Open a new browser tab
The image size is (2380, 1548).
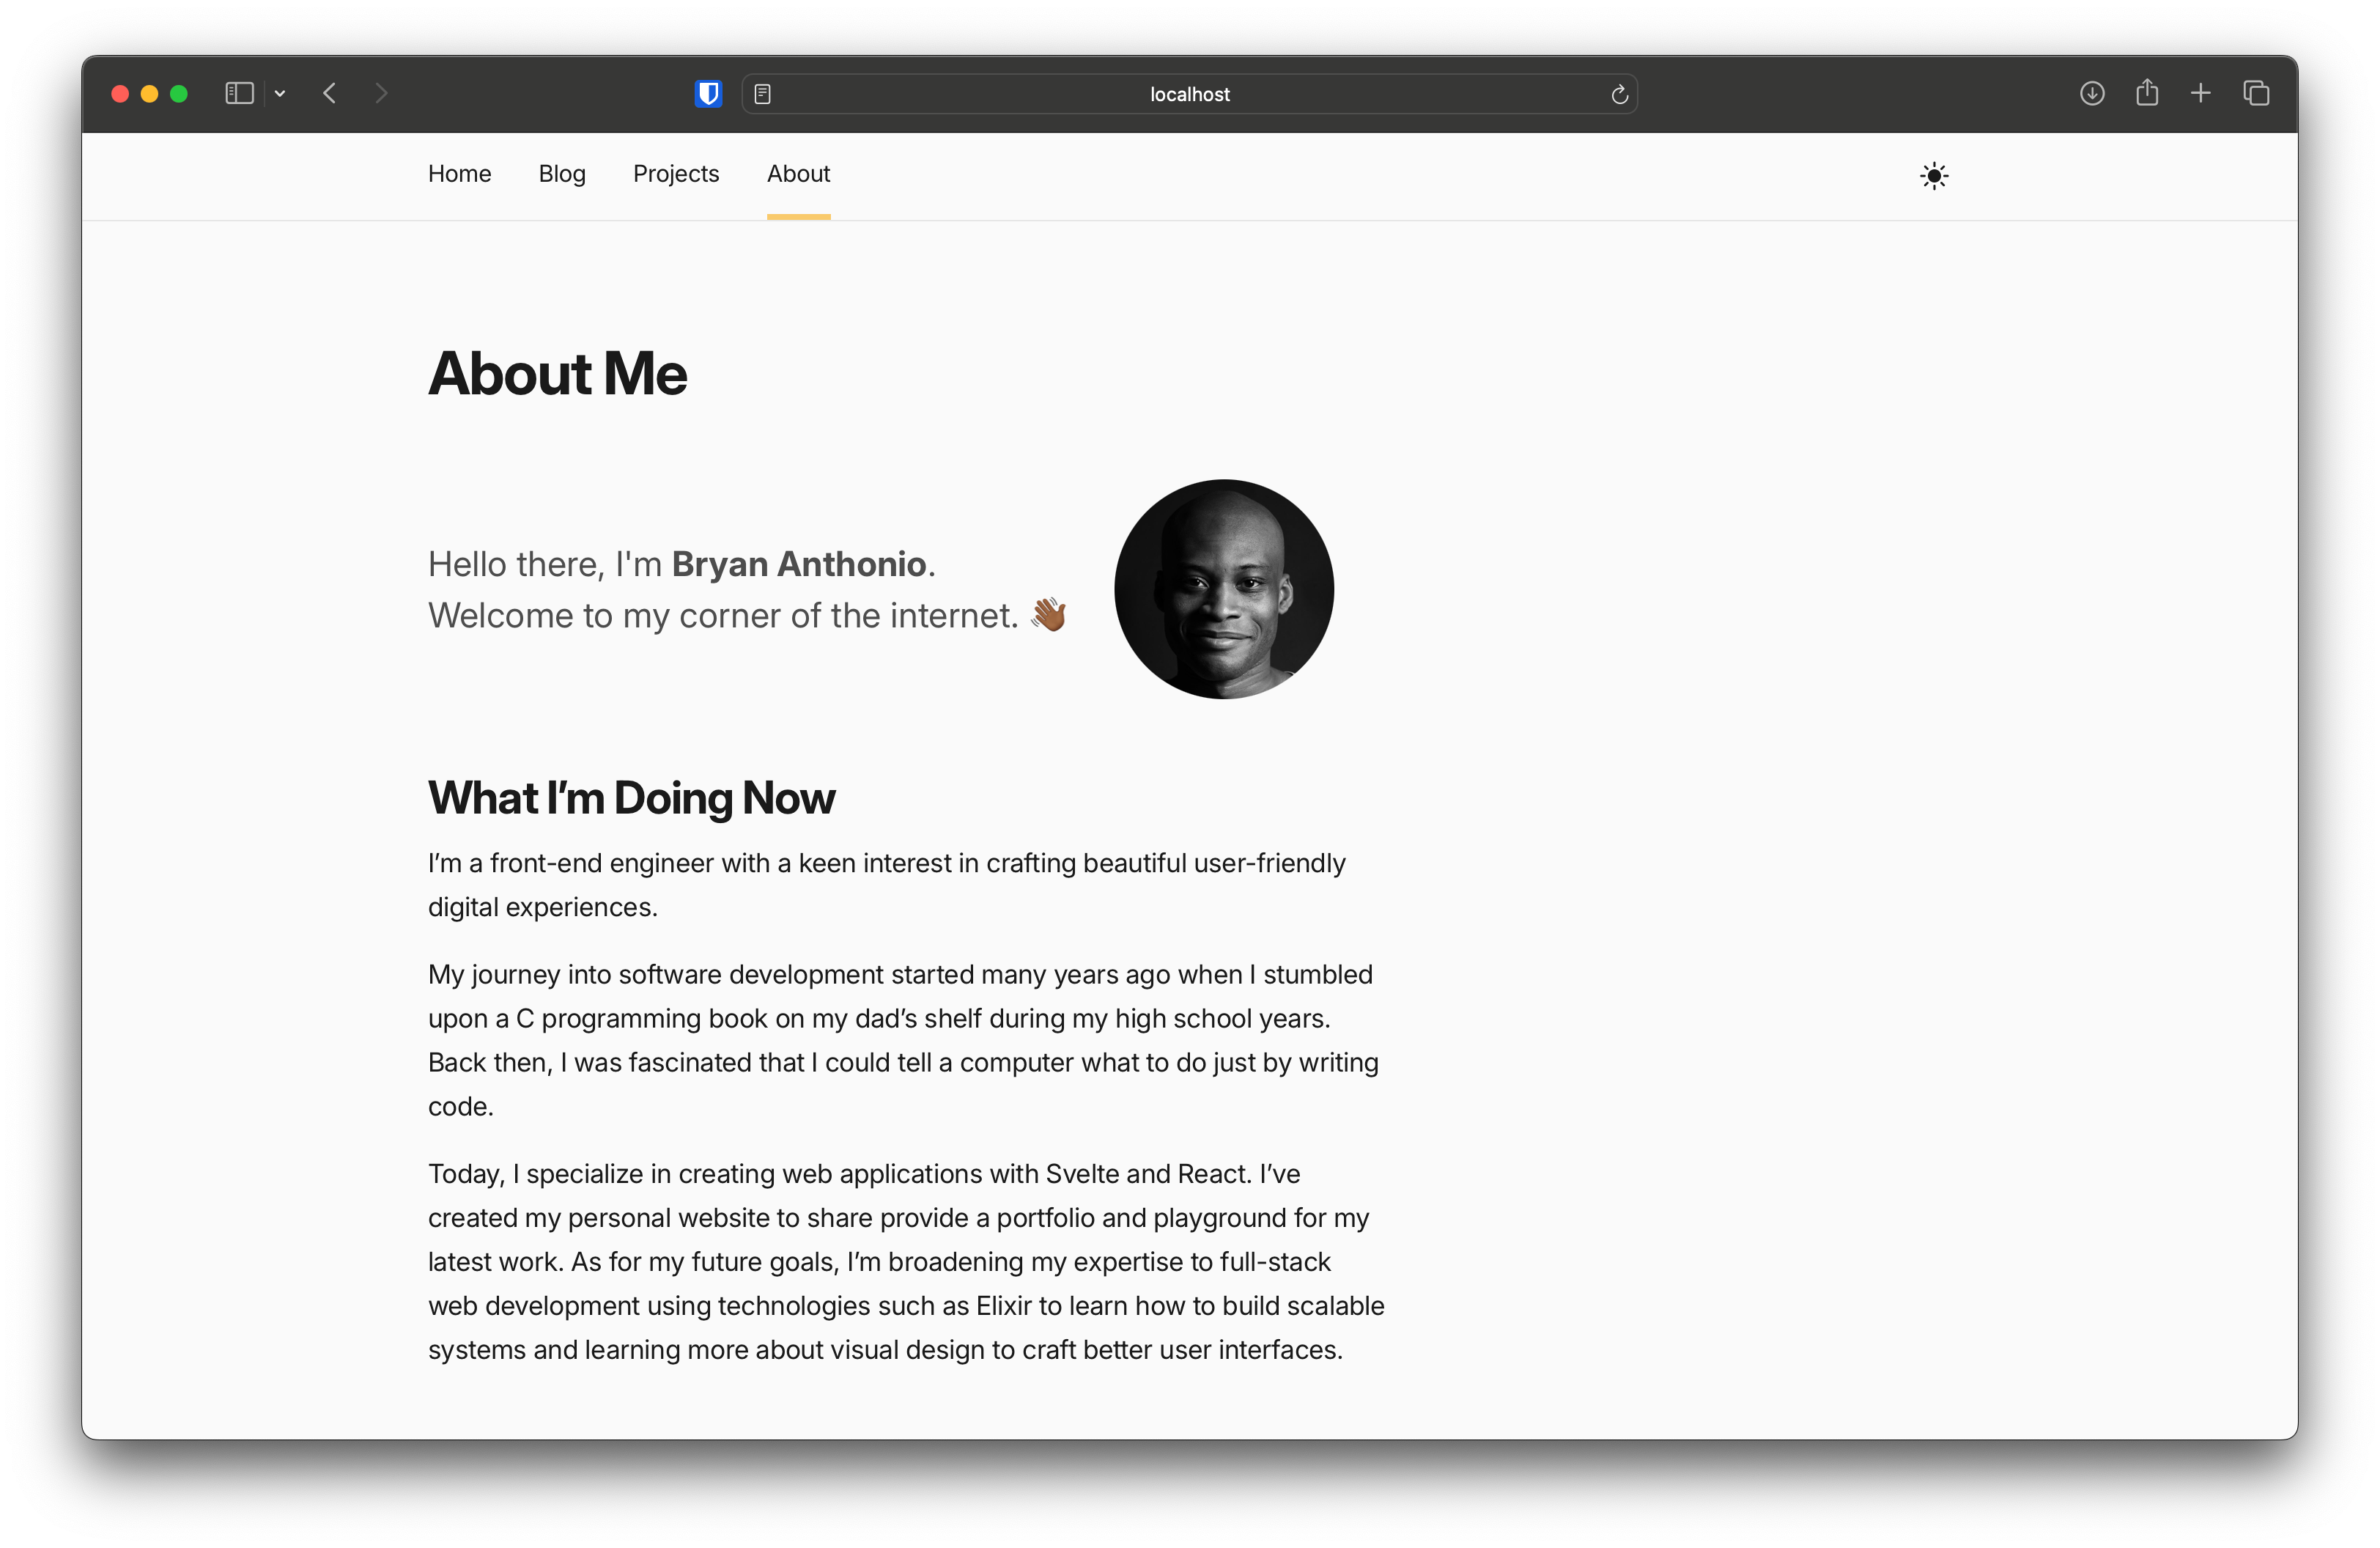pyautogui.click(x=2201, y=93)
